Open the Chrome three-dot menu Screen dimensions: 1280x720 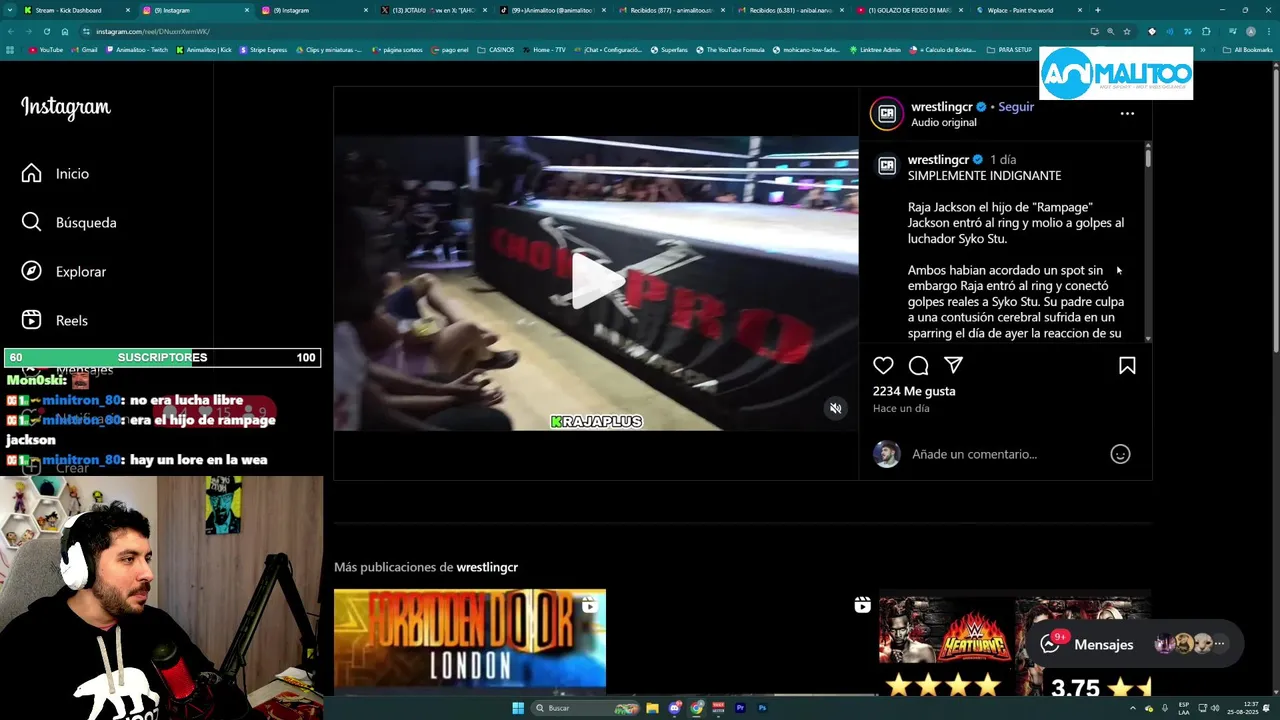(1268, 32)
